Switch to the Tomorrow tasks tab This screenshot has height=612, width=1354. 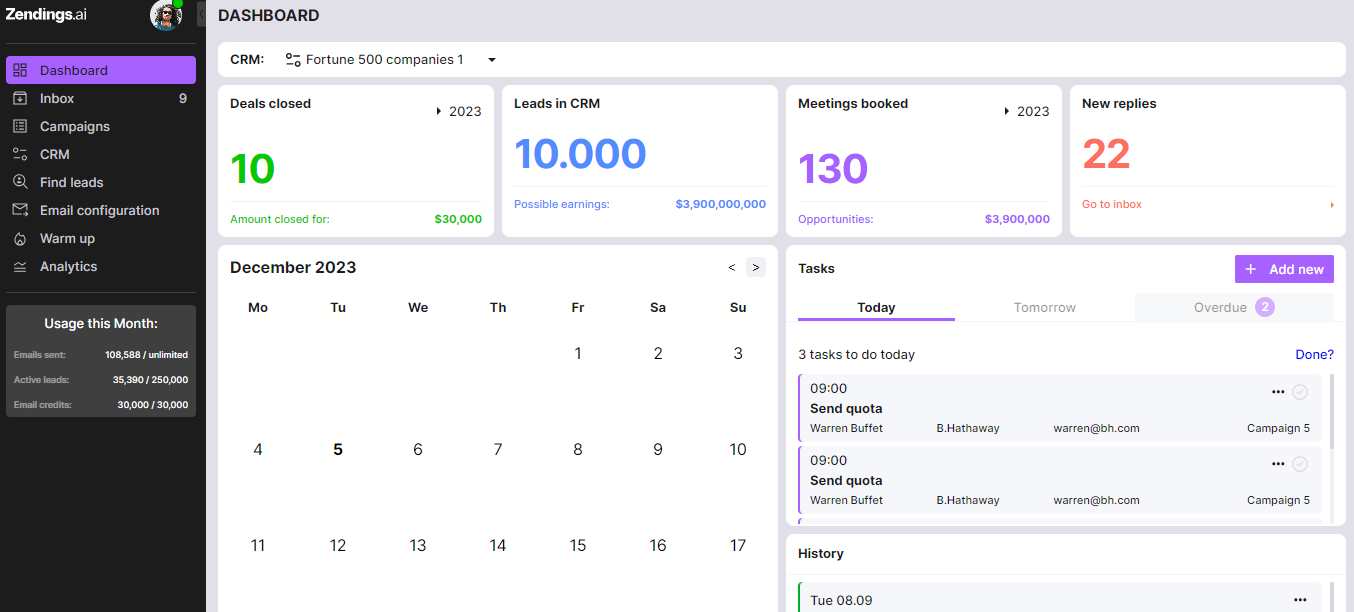(1044, 308)
